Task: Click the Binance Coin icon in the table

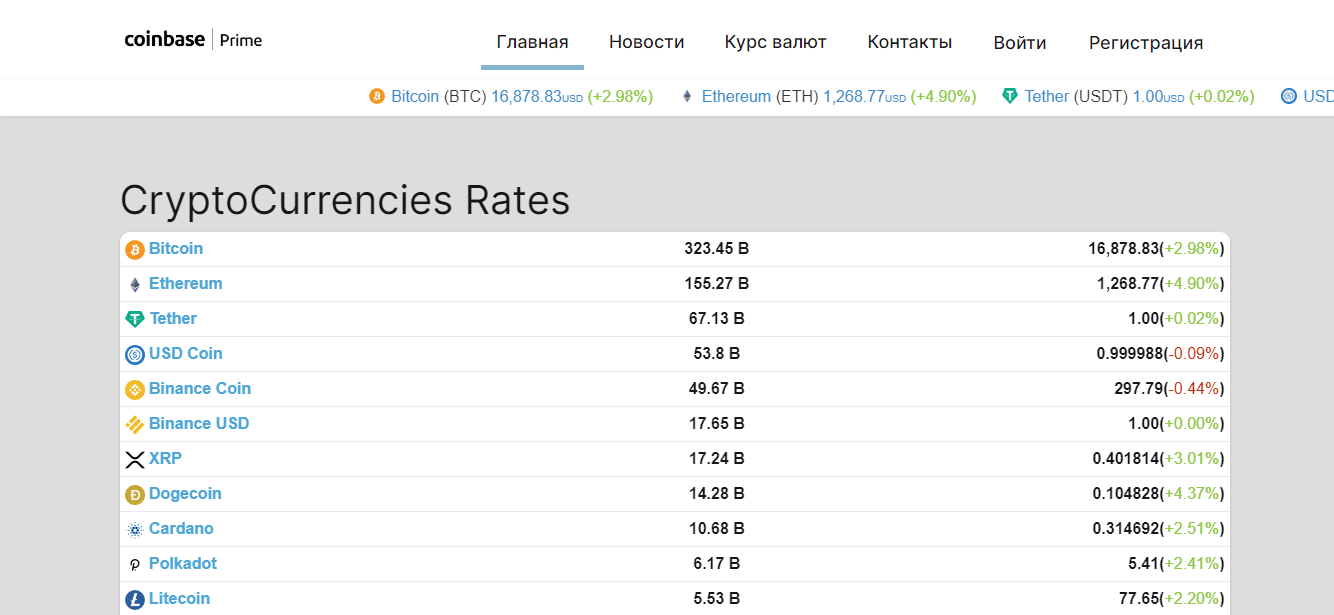Action: pos(135,389)
